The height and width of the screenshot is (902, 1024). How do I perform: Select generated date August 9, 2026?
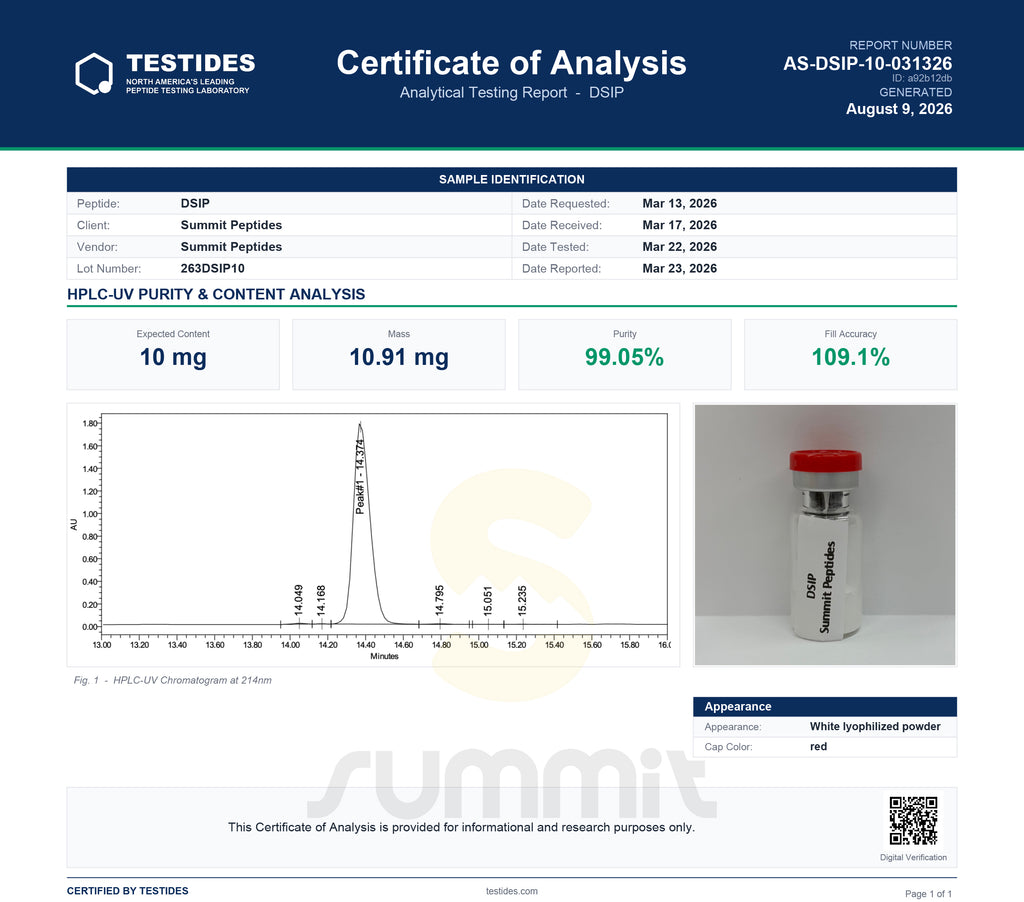coord(899,109)
